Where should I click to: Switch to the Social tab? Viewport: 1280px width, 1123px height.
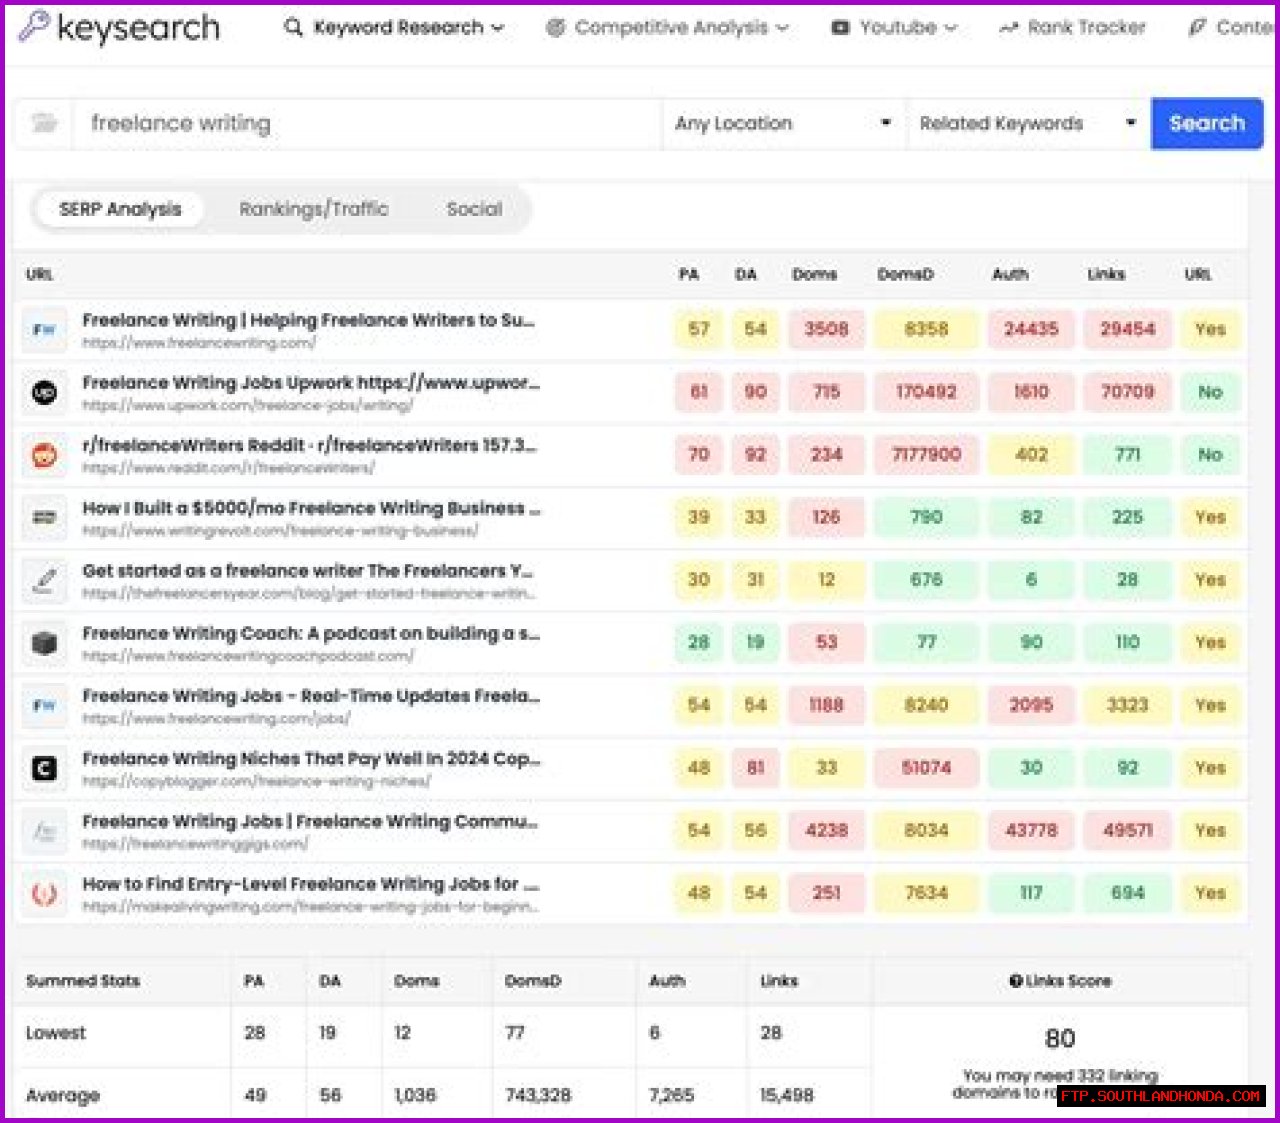474,209
